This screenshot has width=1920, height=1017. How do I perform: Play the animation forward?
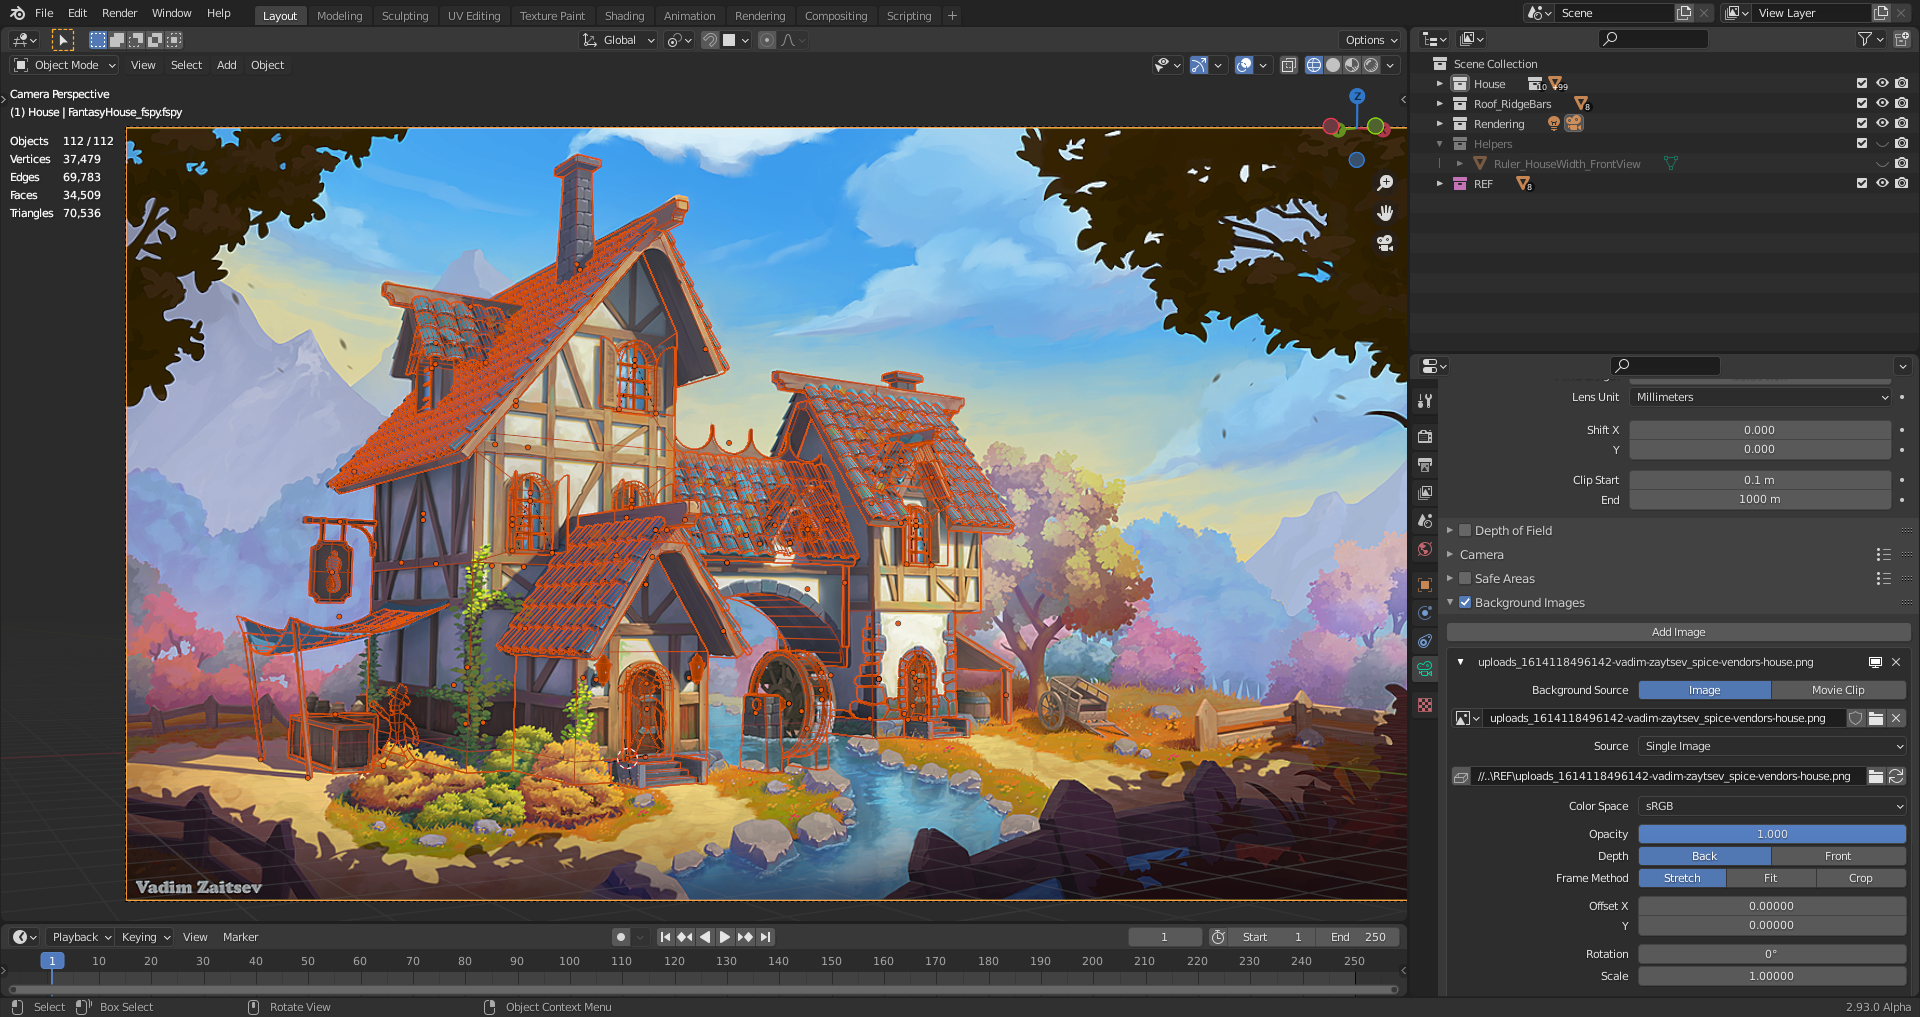[725, 937]
